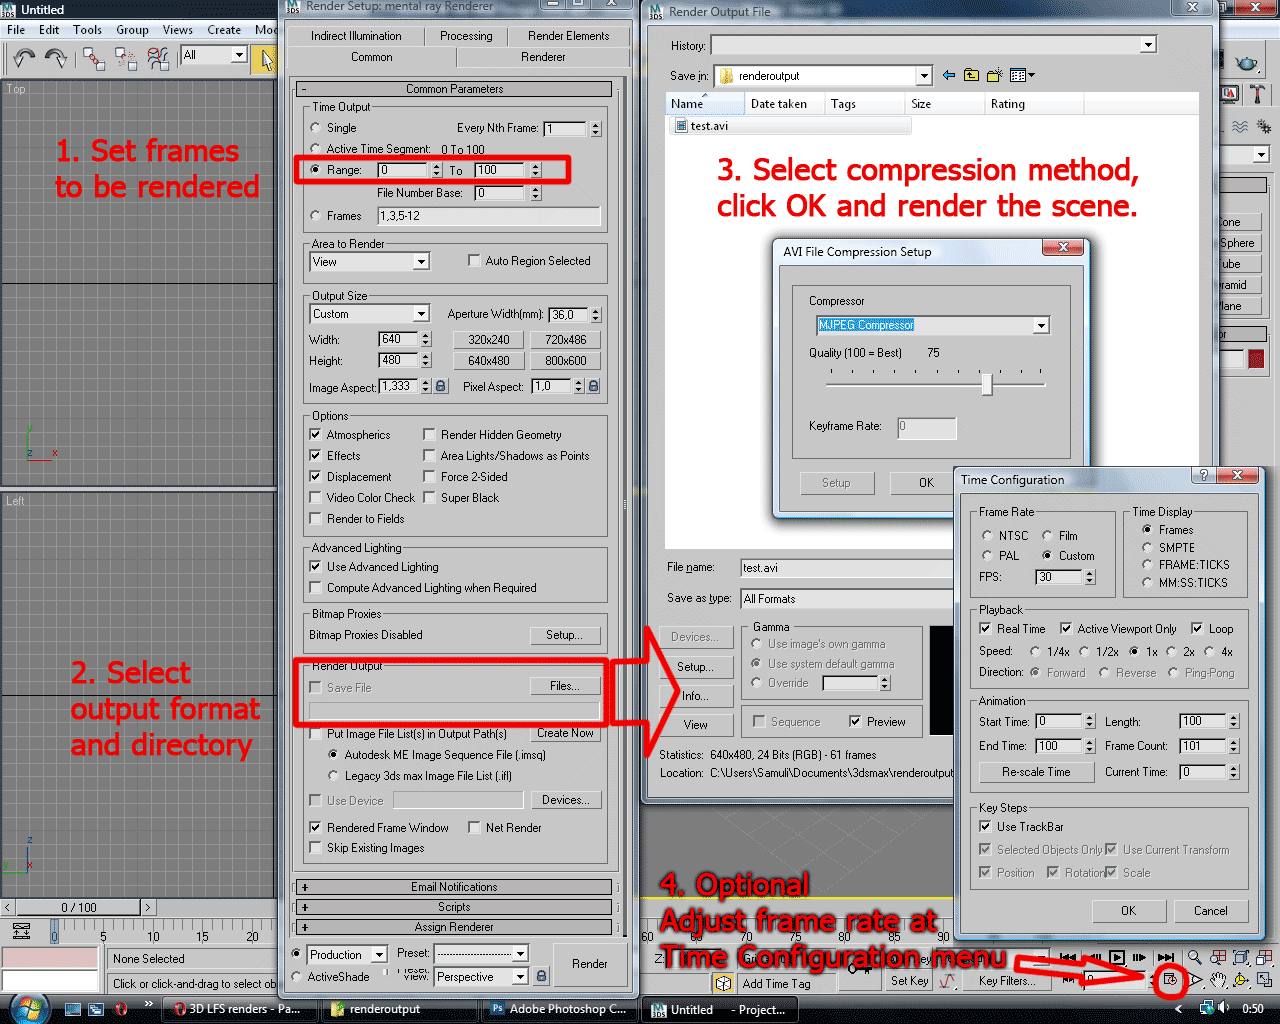
Task: Open the Perspective viewport dropdown
Action: tap(520, 977)
